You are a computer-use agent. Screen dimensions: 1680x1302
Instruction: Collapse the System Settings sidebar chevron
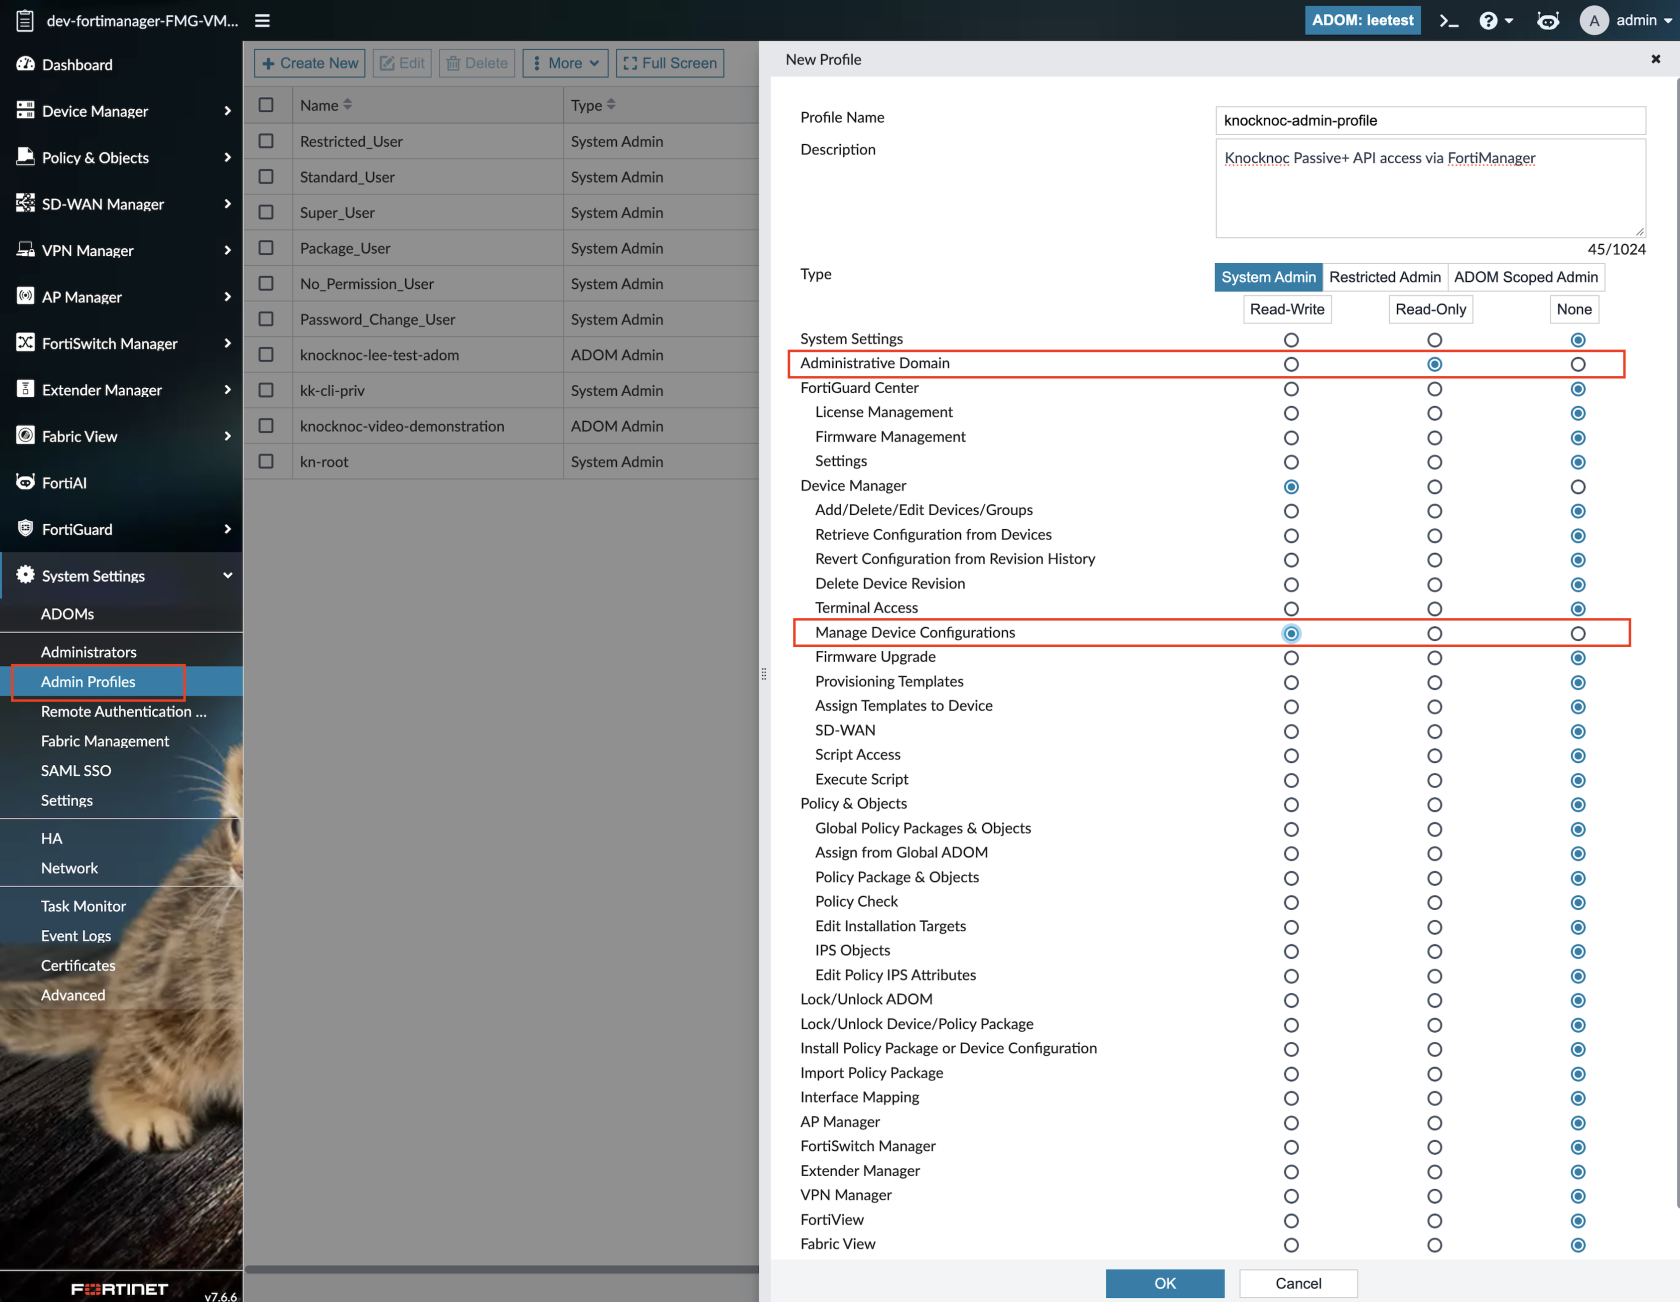click(228, 575)
